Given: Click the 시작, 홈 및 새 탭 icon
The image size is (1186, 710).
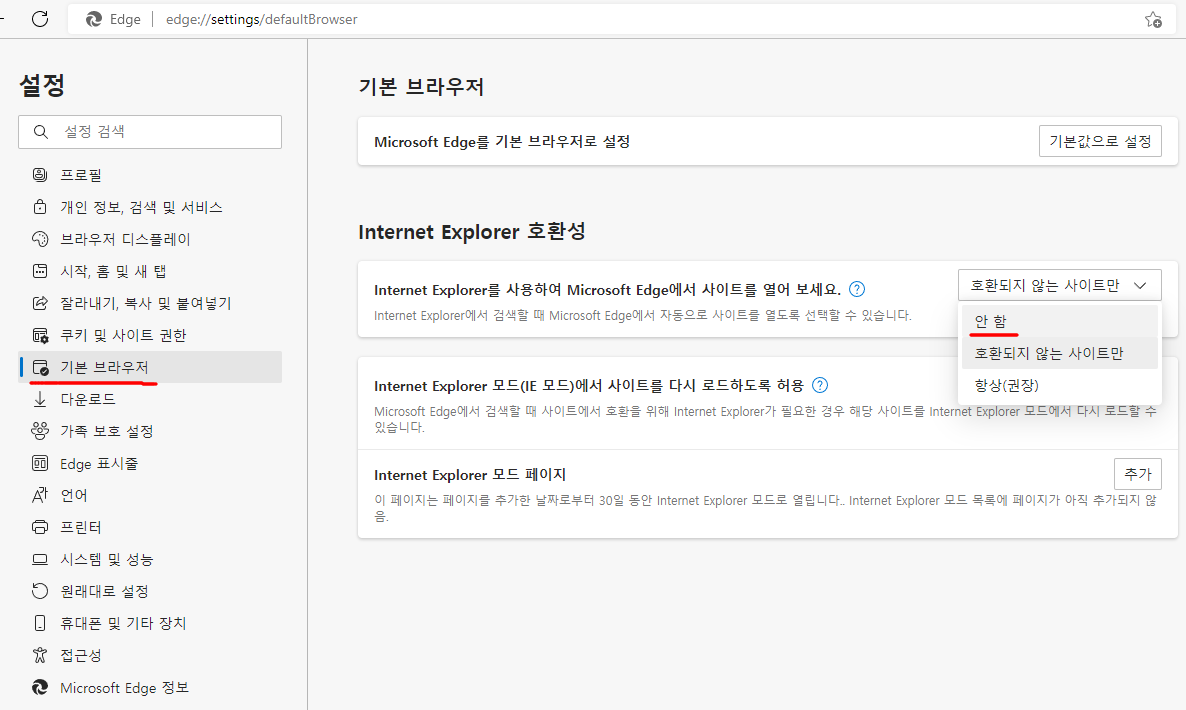Looking at the screenshot, I should click(x=40, y=271).
